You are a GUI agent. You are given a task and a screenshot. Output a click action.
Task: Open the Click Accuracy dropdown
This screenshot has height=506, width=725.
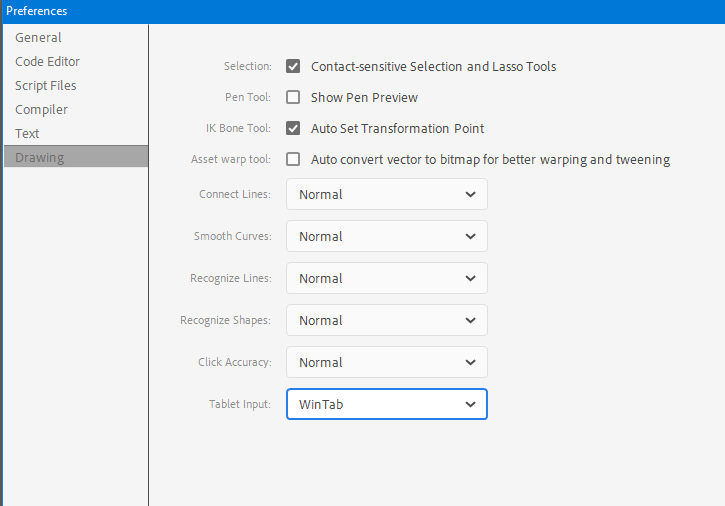click(x=386, y=363)
